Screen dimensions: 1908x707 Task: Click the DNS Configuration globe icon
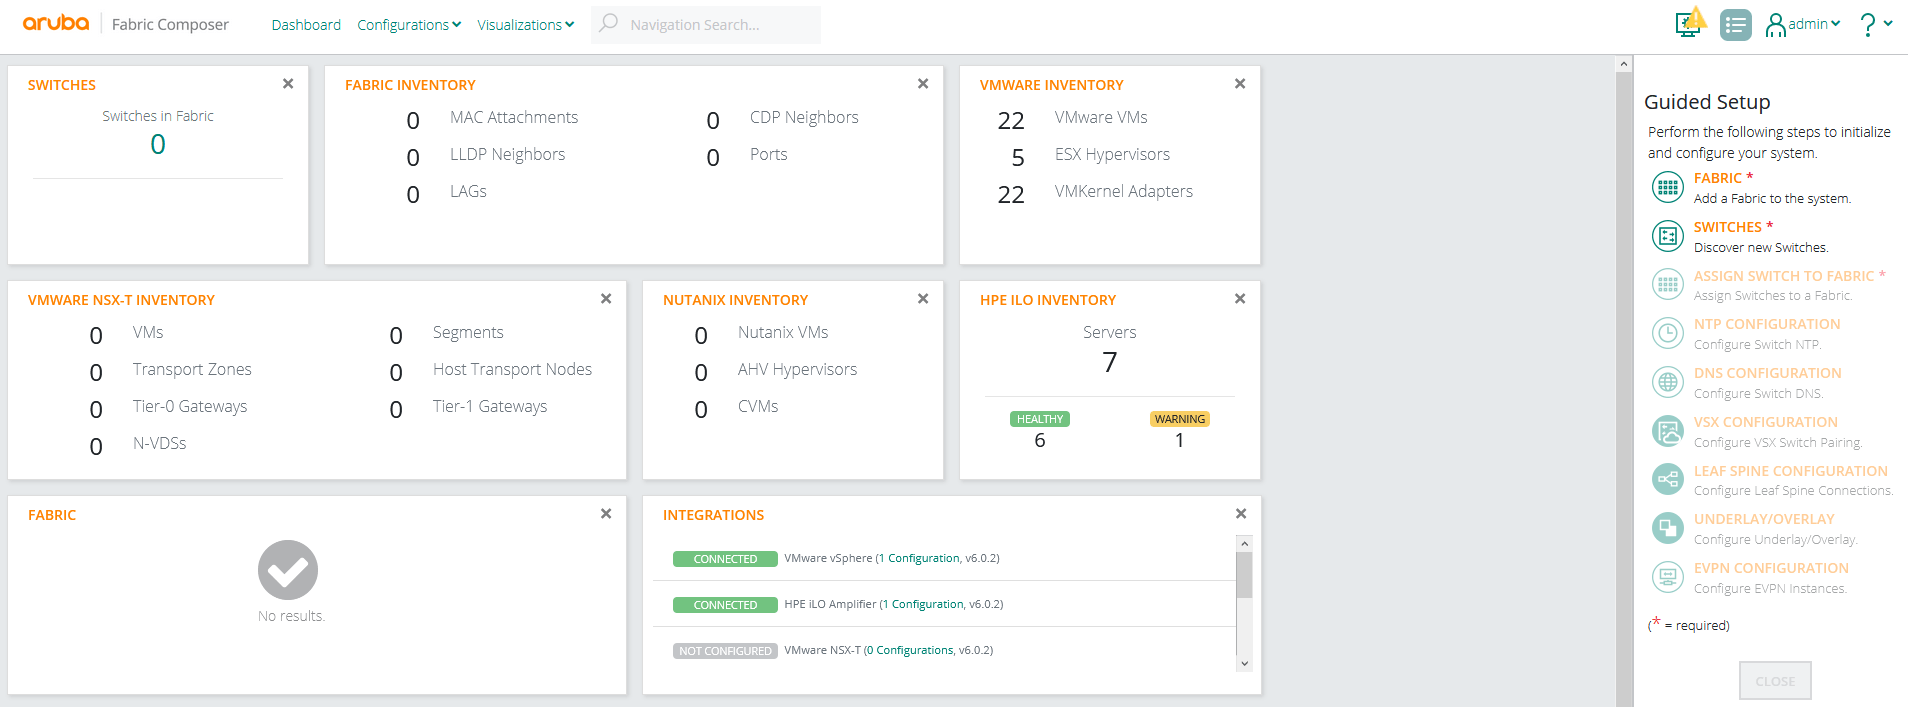[x=1668, y=382]
